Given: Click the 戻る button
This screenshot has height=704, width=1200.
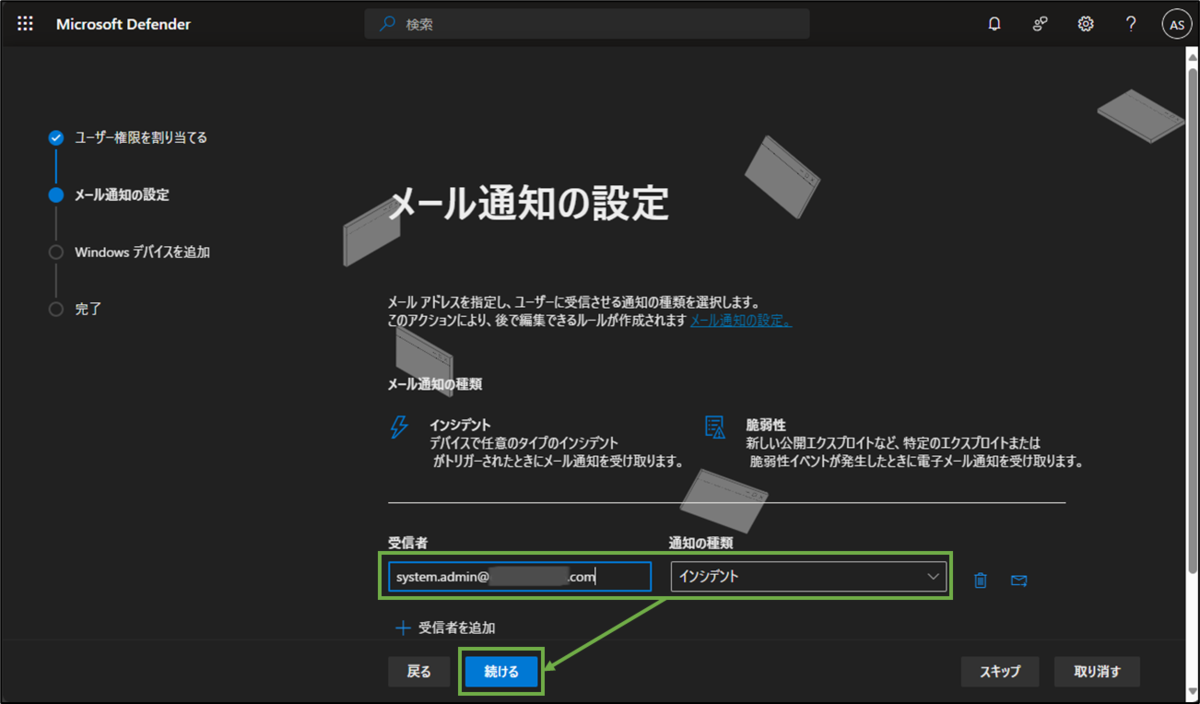Looking at the screenshot, I should pos(419,672).
